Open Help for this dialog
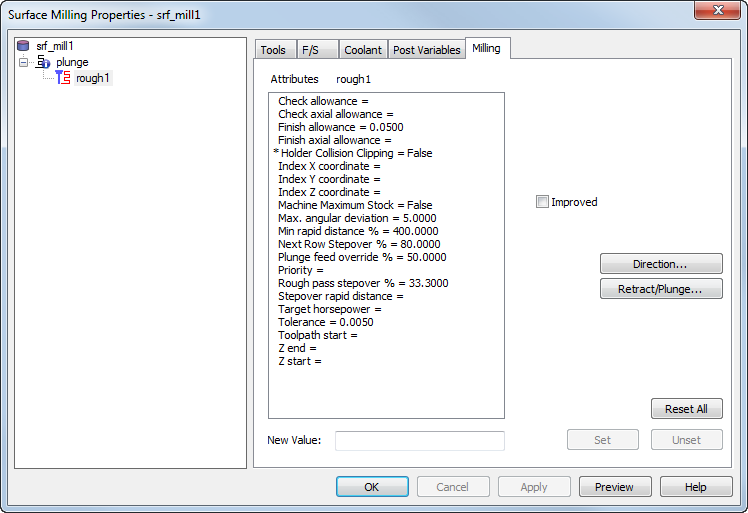The height and width of the screenshot is (513, 748). (696, 487)
